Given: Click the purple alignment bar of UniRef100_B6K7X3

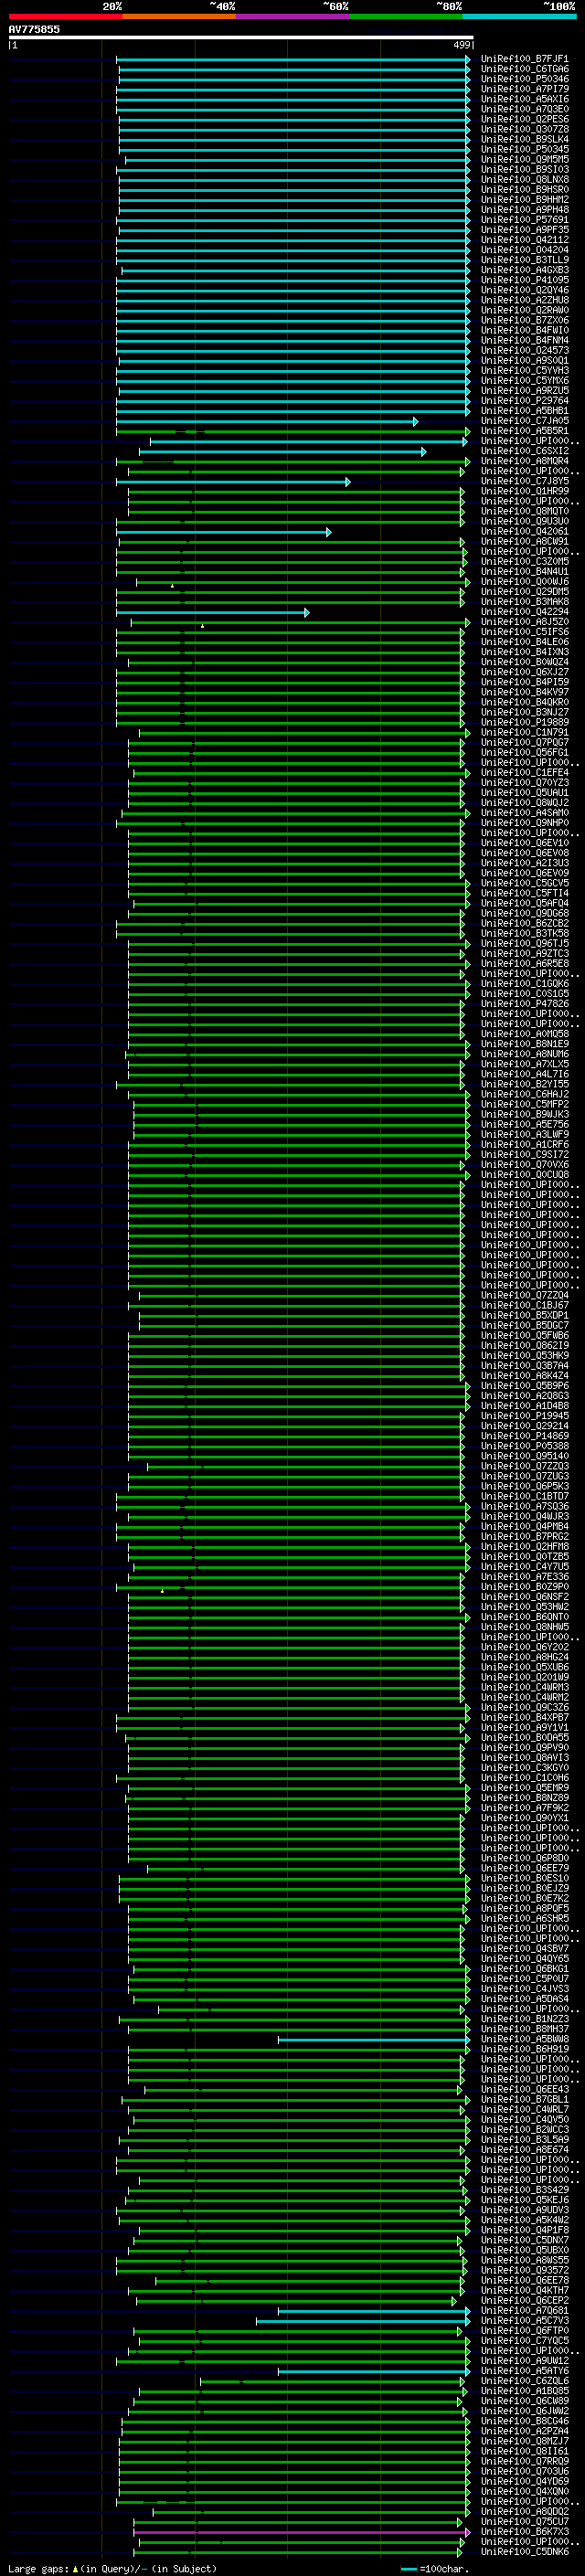Looking at the screenshot, I should pyautogui.click(x=301, y=2532).
